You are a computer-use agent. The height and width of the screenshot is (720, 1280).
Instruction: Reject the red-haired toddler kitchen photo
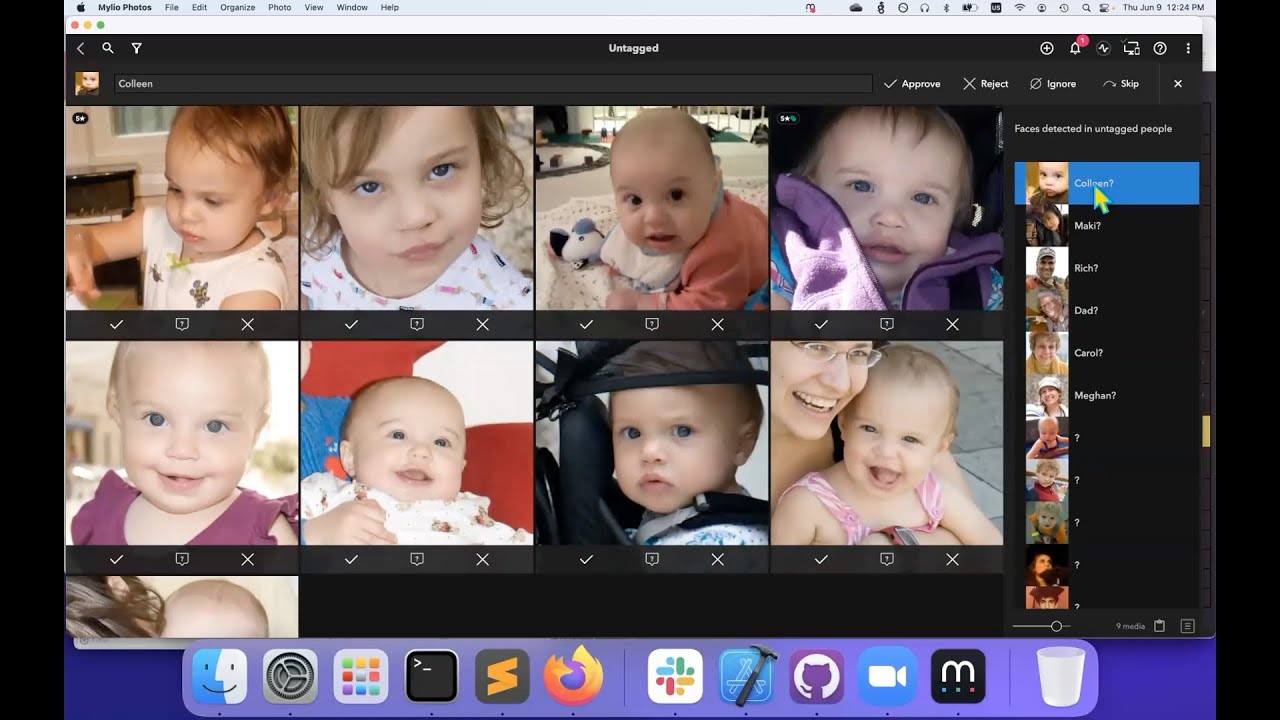coord(248,324)
